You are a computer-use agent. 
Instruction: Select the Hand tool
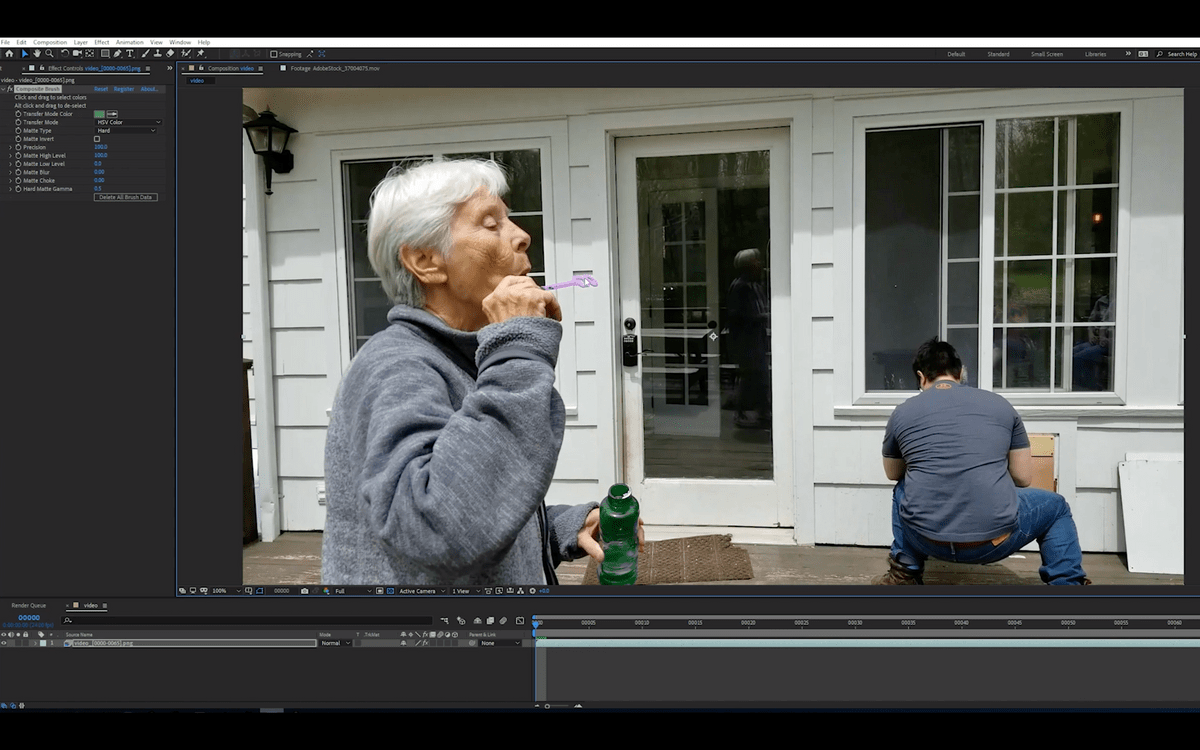[x=37, y=54]
